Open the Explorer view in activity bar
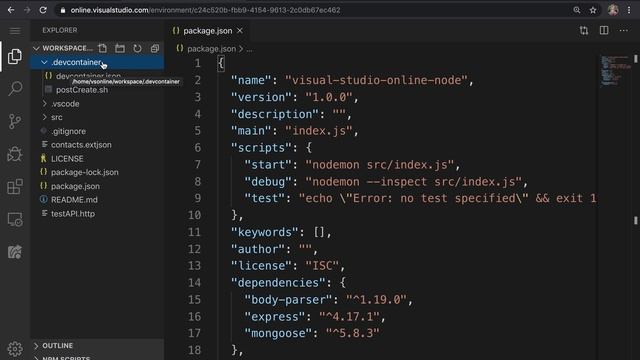640x360 pixels. [15, 56]
